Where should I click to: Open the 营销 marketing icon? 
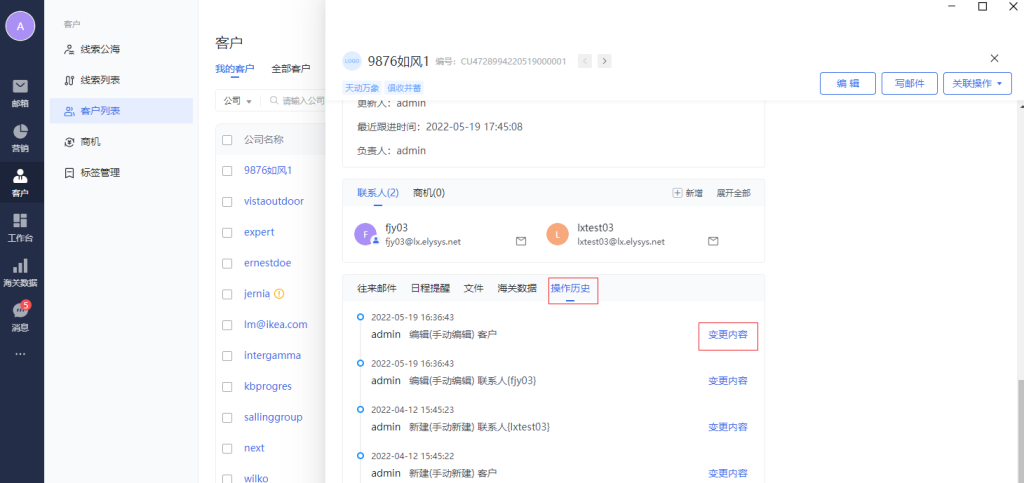(x=20, y=136)
